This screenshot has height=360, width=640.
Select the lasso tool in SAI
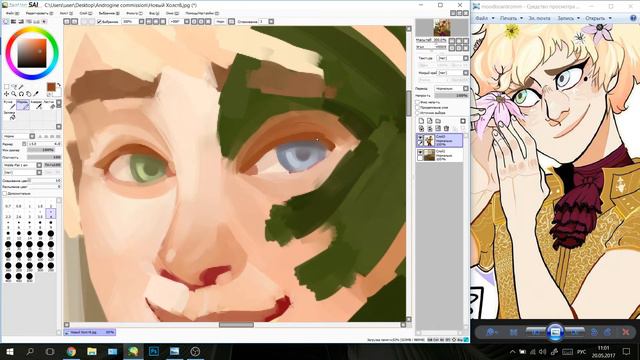14,87
